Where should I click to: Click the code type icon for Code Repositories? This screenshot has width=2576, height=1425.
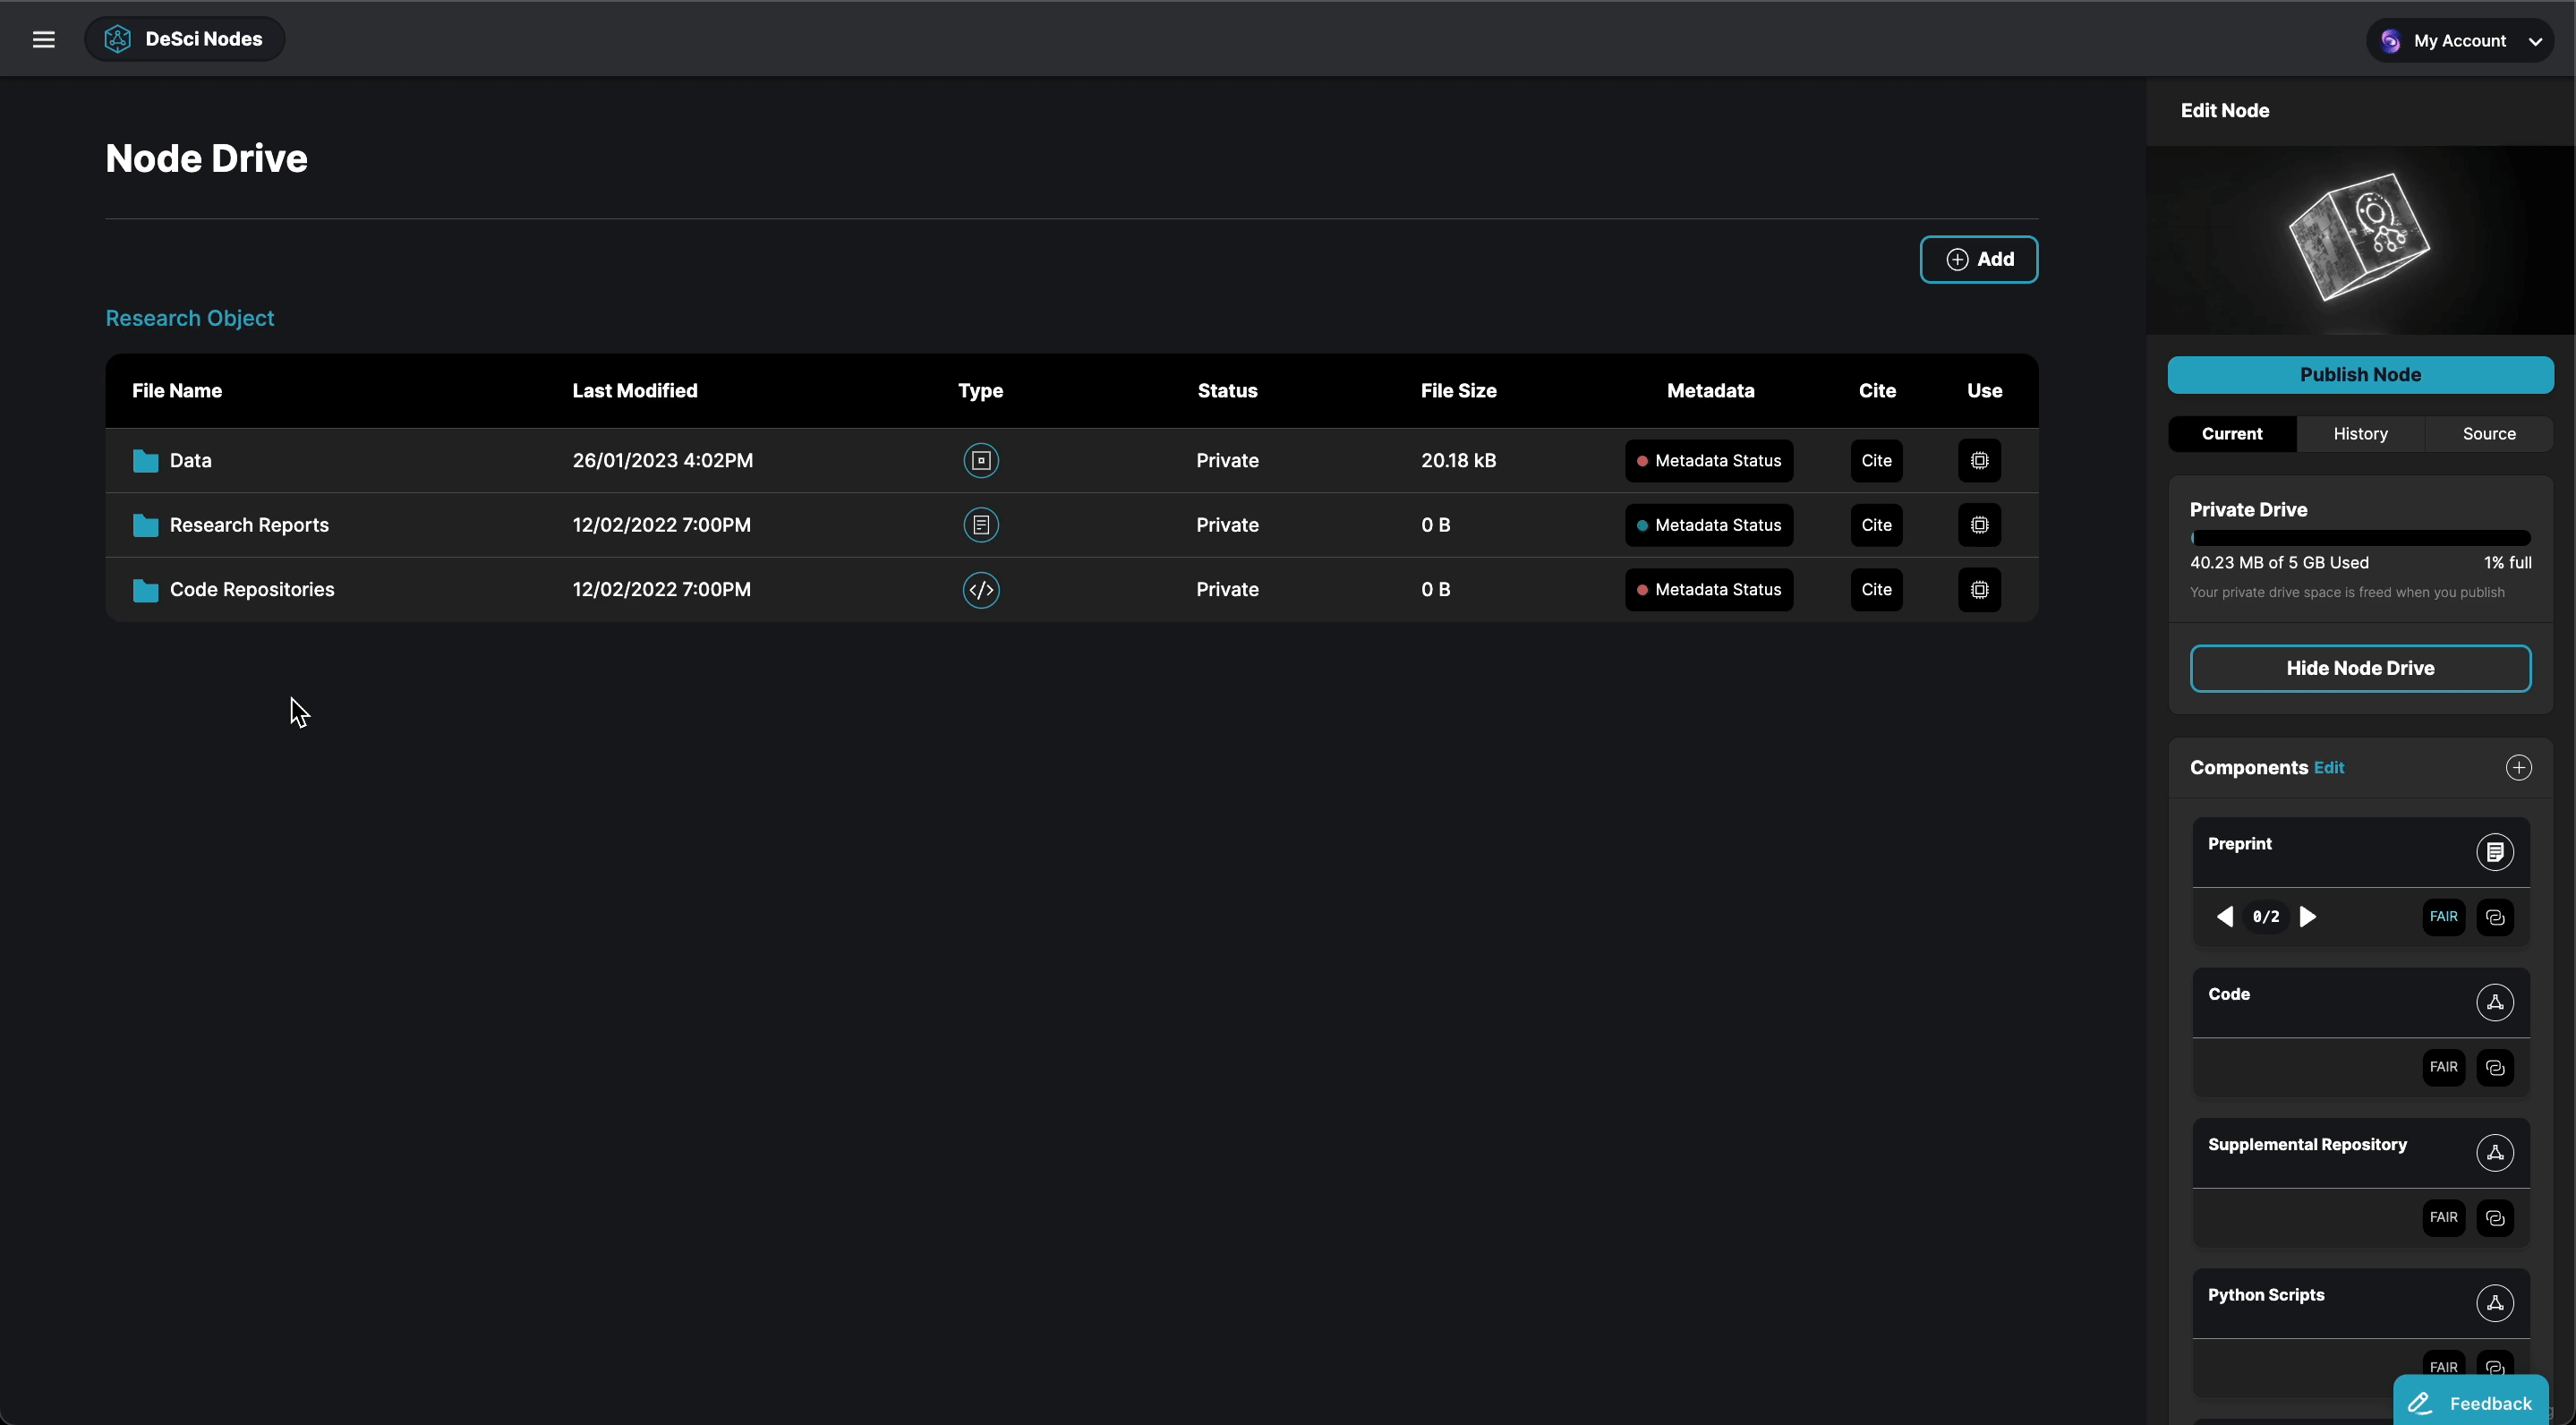pos(980,590)
